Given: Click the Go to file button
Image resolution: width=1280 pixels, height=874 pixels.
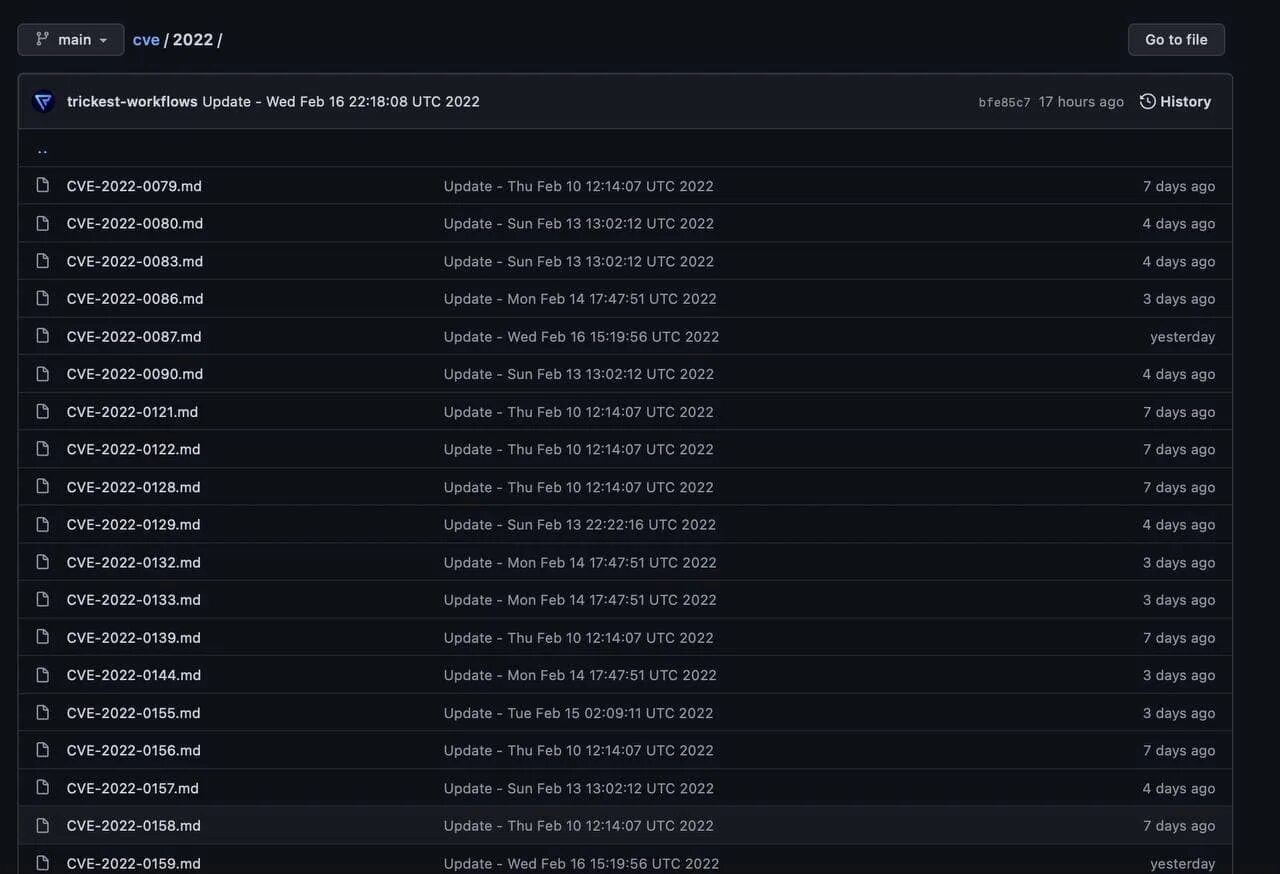Looking at the screenshot, I should [x=1176, y=40].
